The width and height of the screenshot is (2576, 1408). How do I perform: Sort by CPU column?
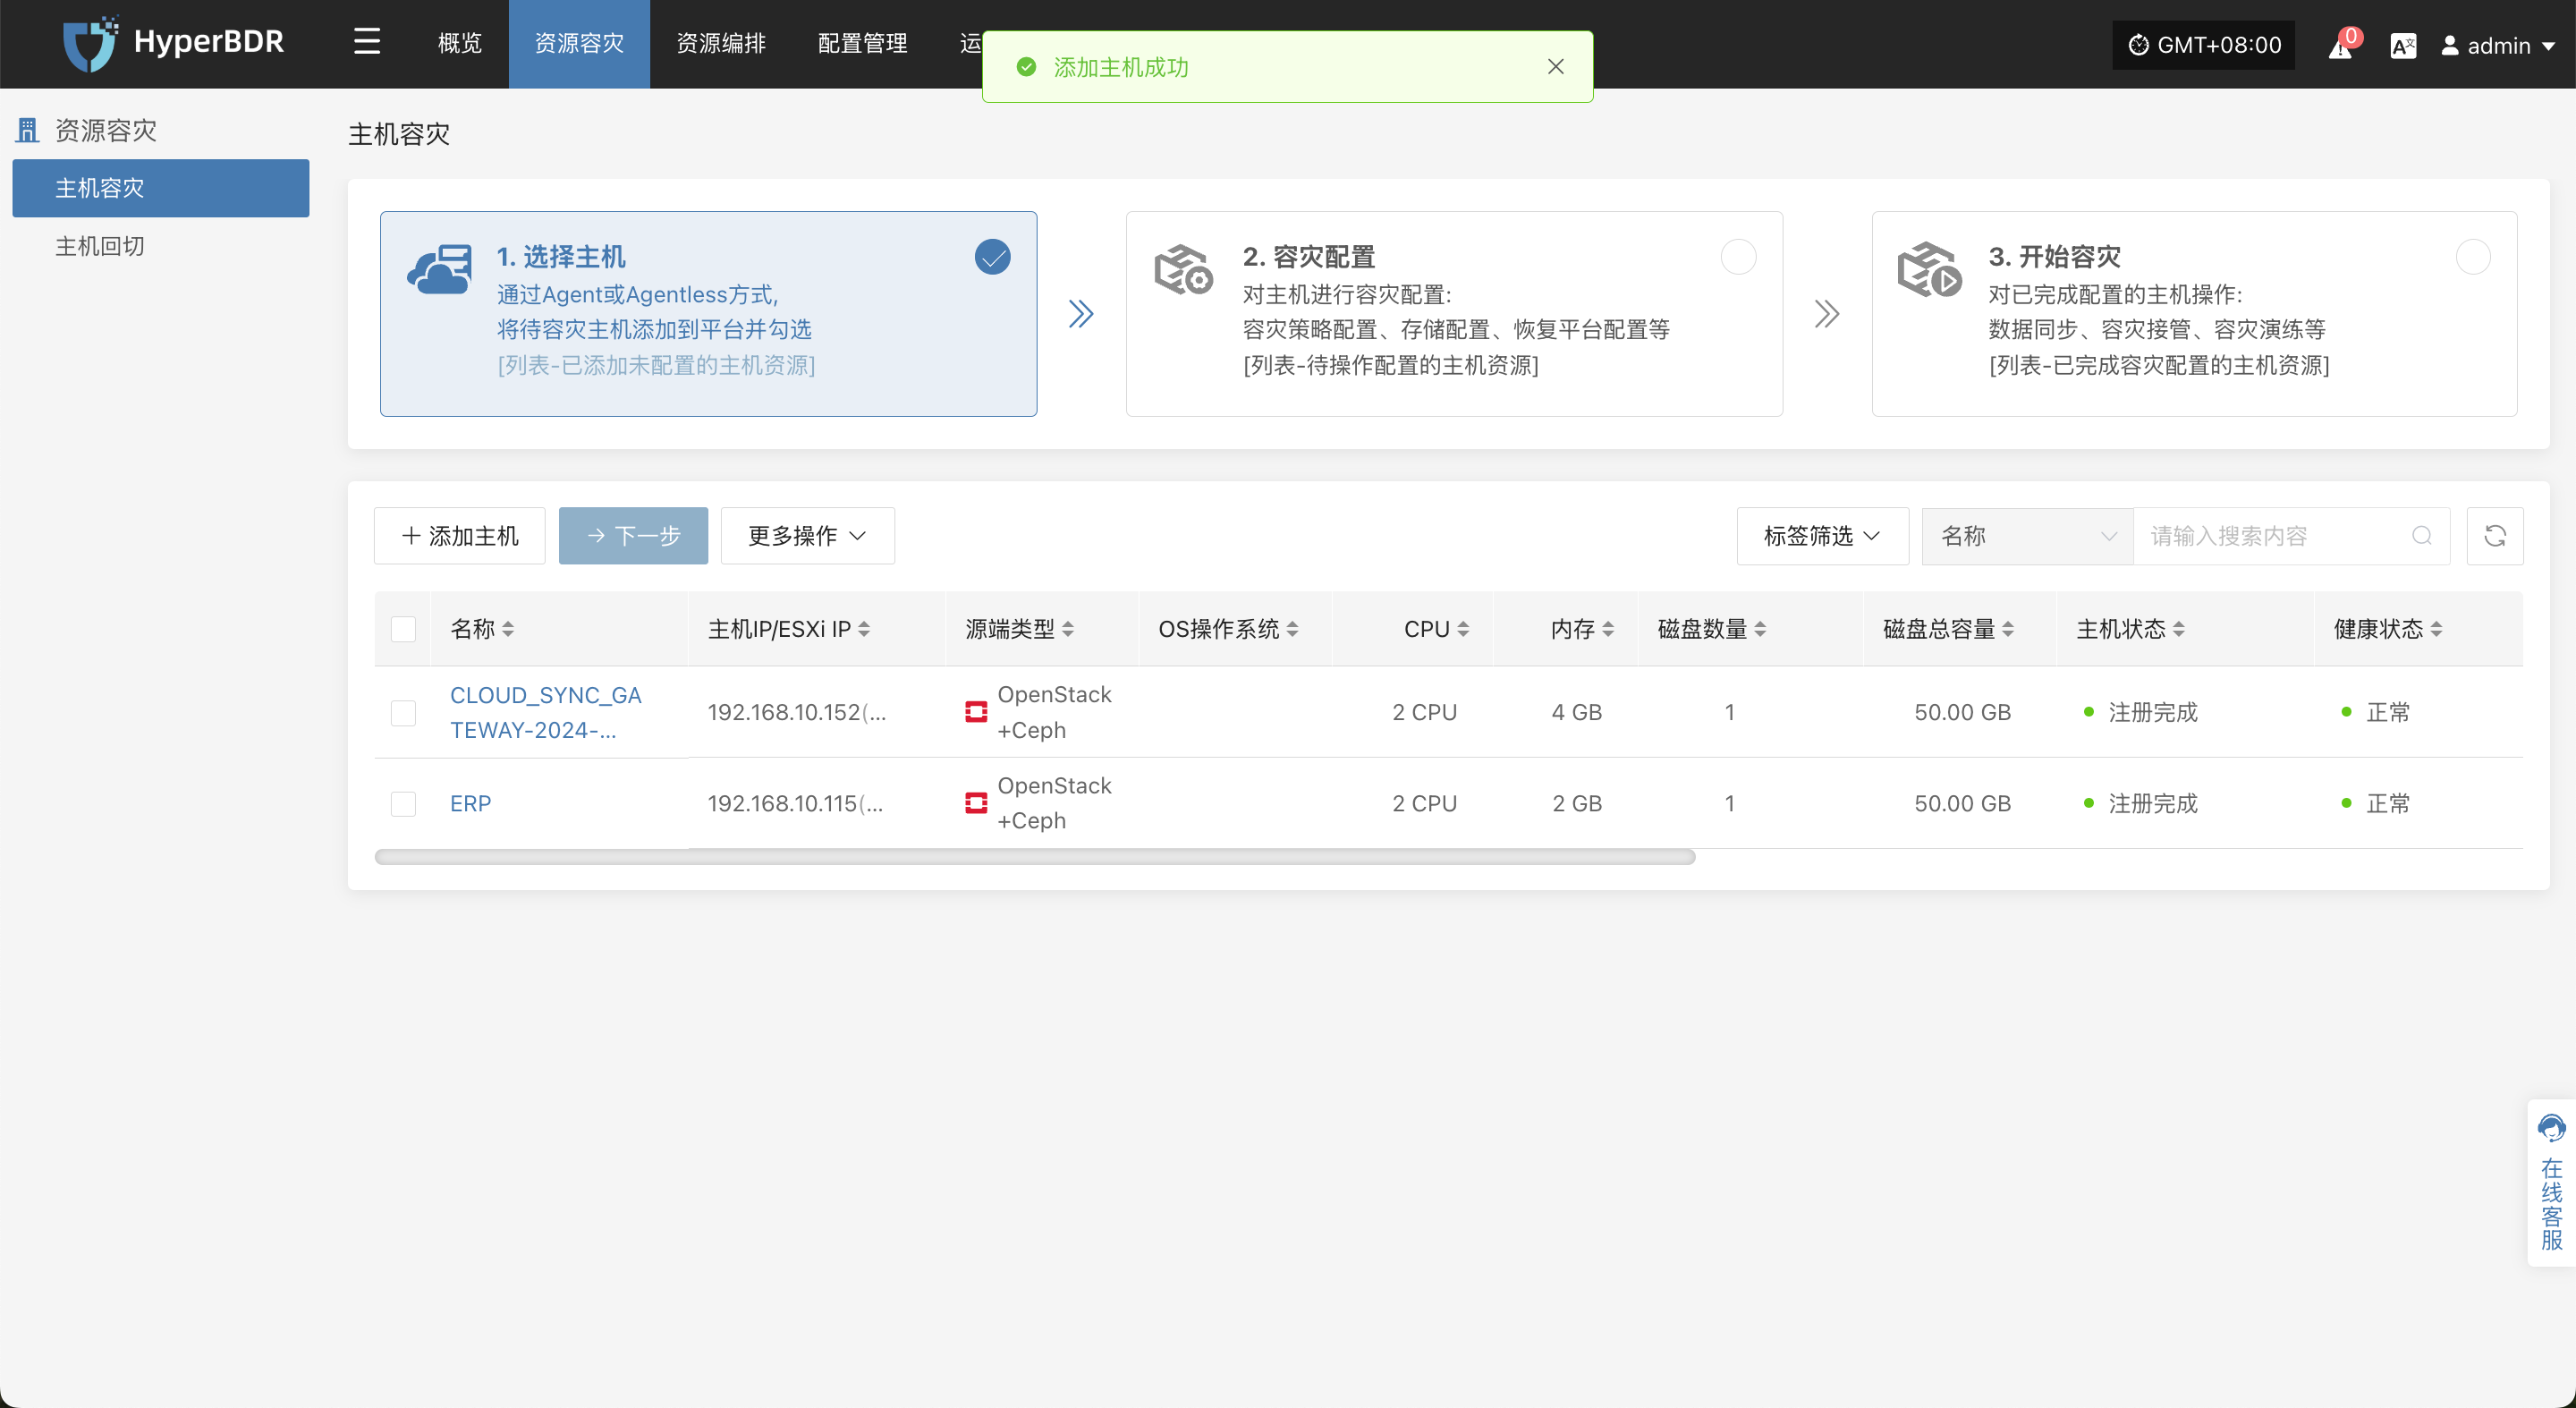tap(1463, 629)
